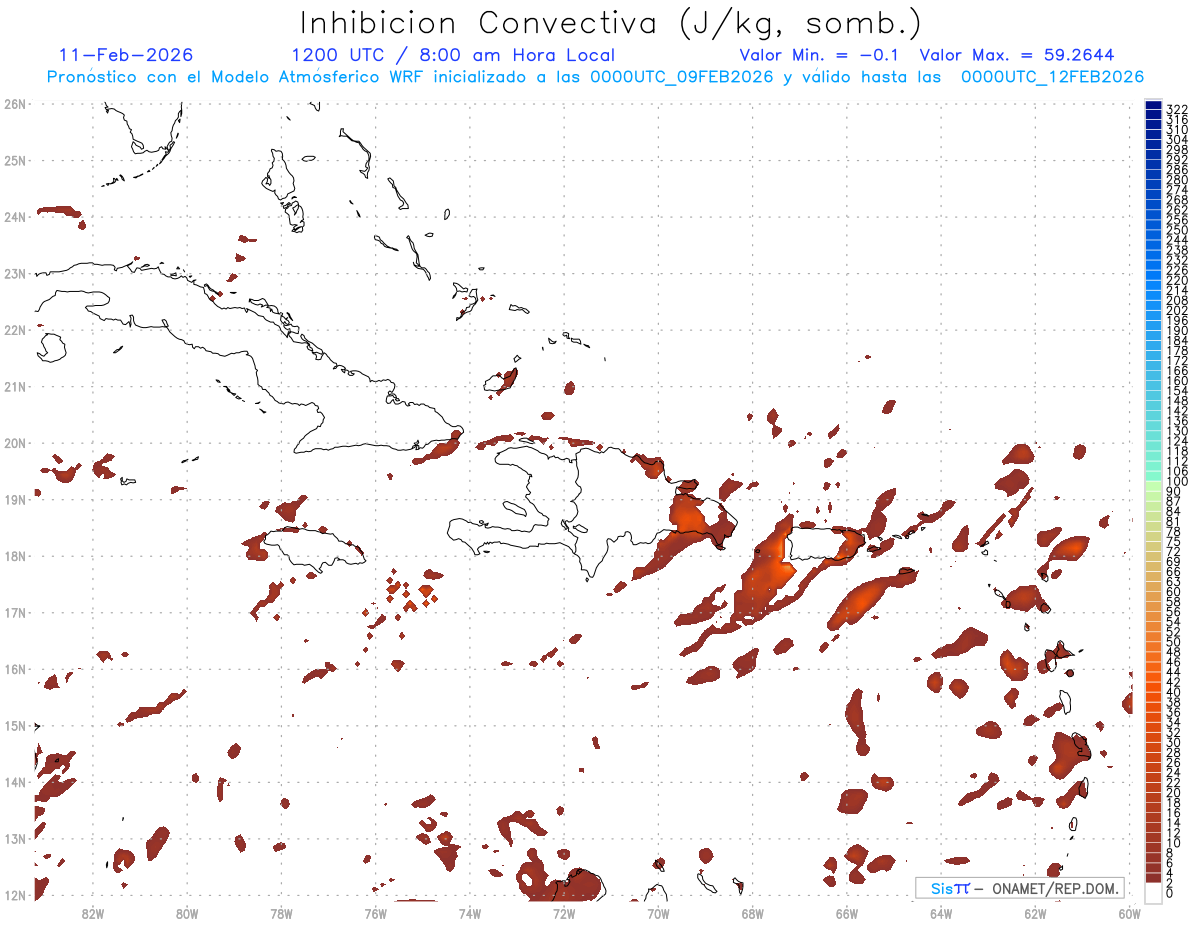
Task: Click the 72W longitude label
Action: (564, 913)
